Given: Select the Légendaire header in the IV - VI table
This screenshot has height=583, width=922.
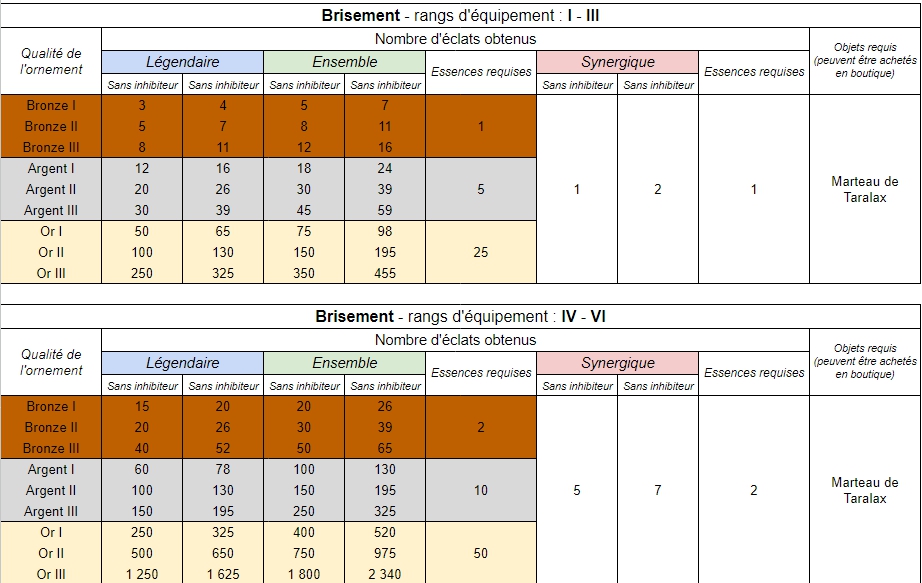Looking at the screenshot, I should tap(182, 363).
